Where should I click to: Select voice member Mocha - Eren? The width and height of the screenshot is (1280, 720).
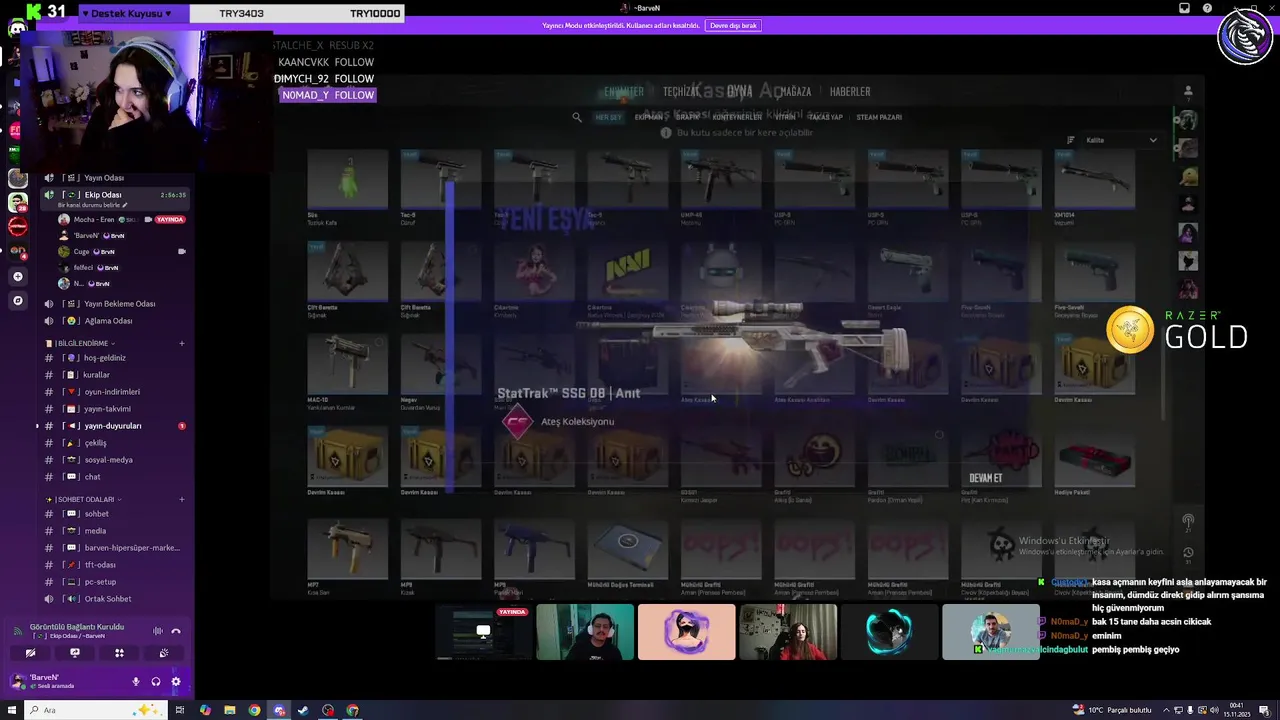coord(123,219)
